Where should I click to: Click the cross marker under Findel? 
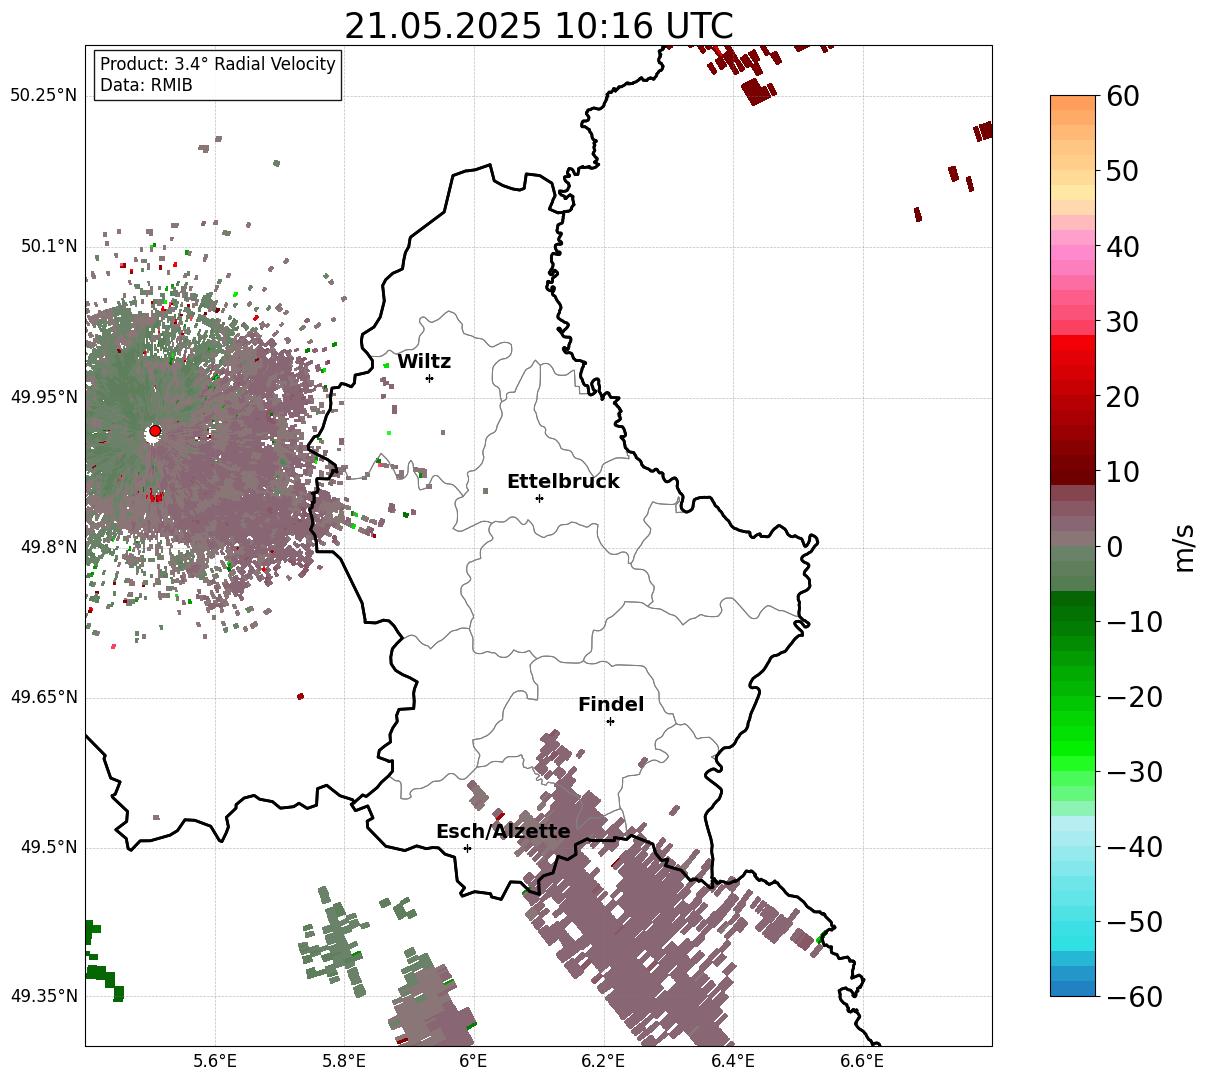[x=610, y=721]
